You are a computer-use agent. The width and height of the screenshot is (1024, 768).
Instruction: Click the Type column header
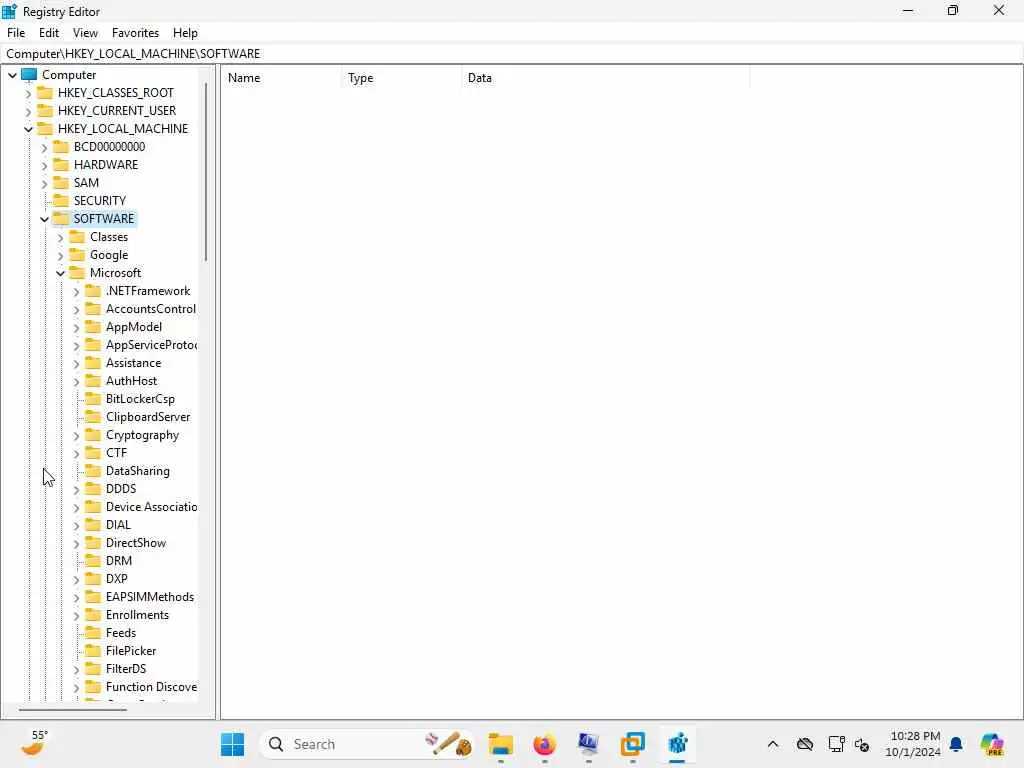click(402, 78)
